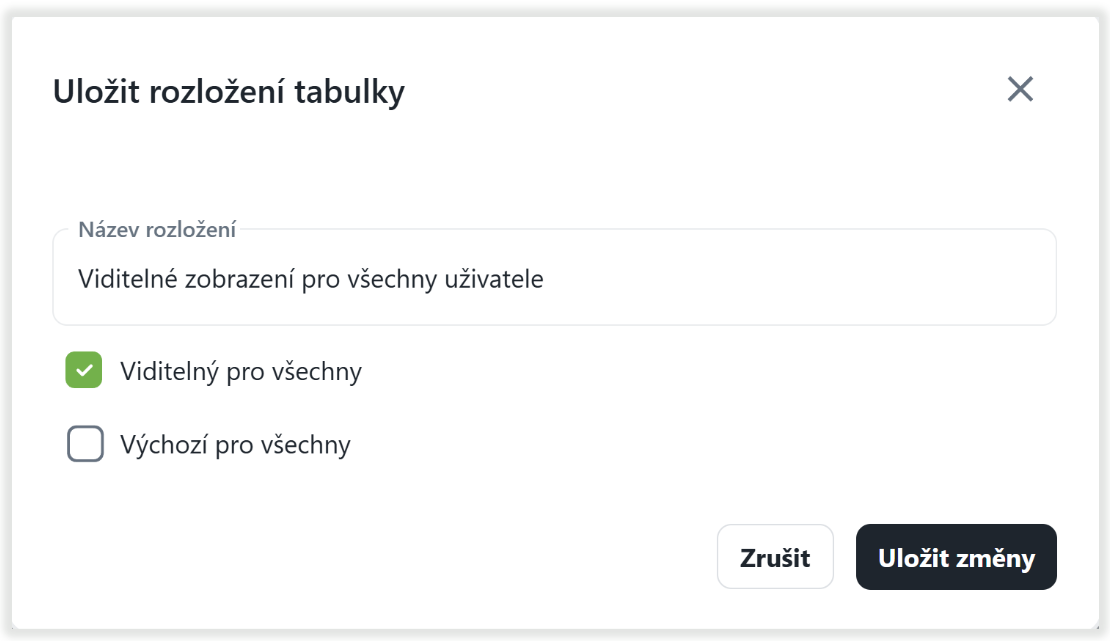Click into the Název rozložení field

coord(554,279)
